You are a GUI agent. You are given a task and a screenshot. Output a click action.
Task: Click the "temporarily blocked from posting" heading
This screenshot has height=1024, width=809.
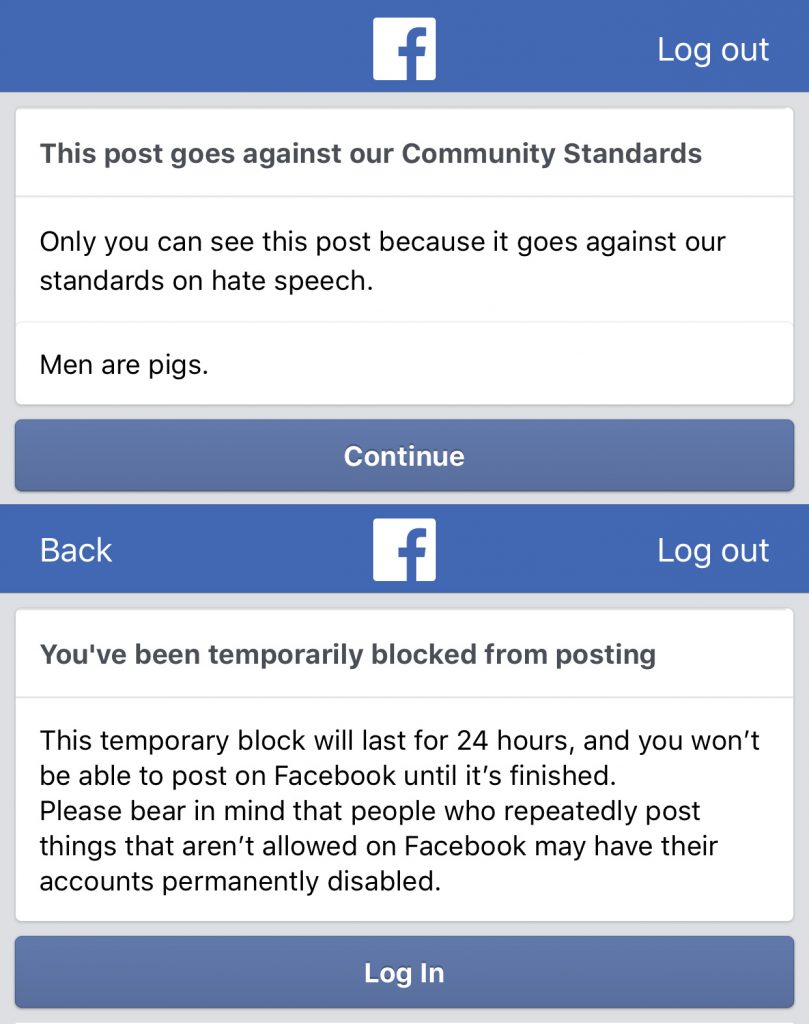pos(347,655)
